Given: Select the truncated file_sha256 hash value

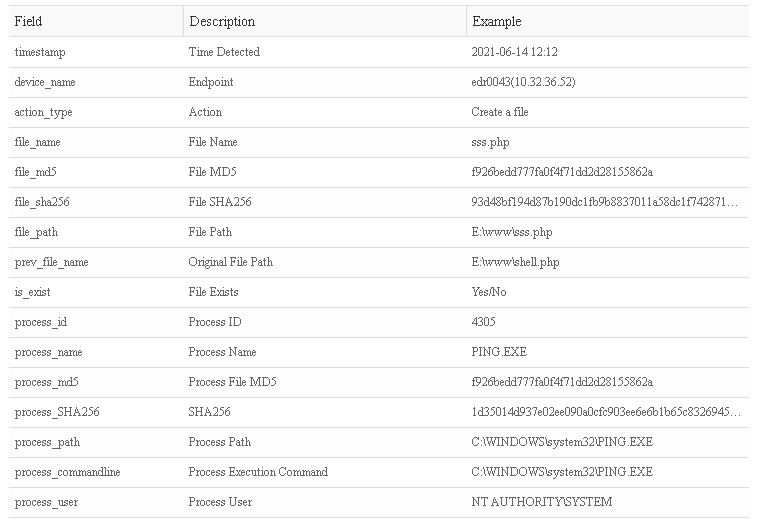Looking at the screenshot, I should (x=605, y=202).
